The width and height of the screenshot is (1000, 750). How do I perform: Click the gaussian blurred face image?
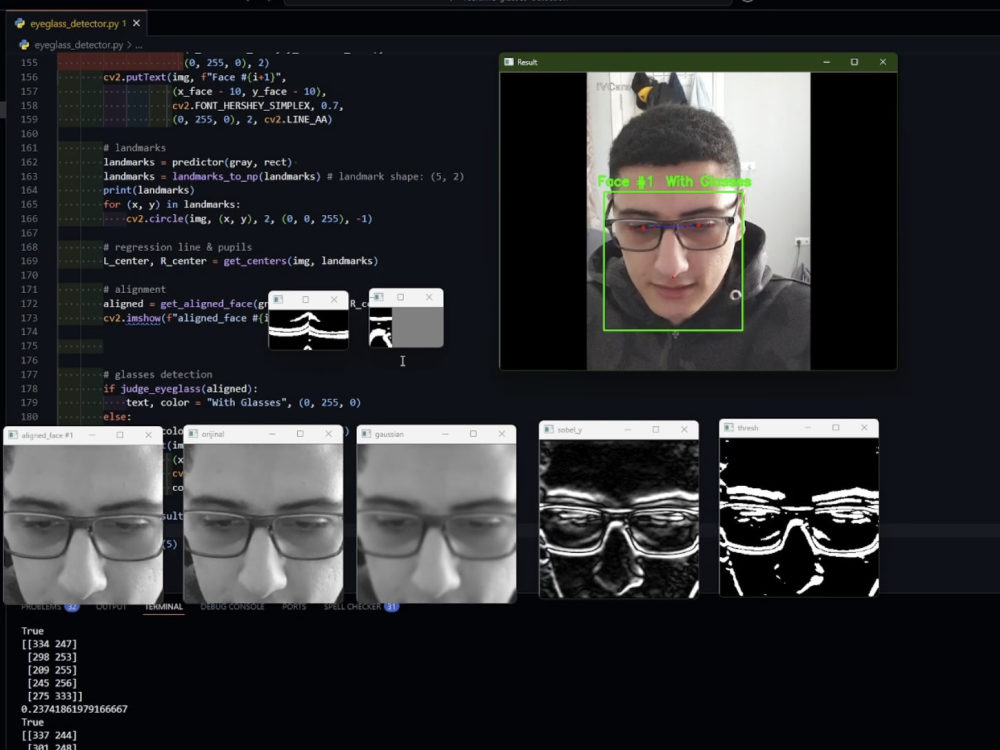click(436, 523)
